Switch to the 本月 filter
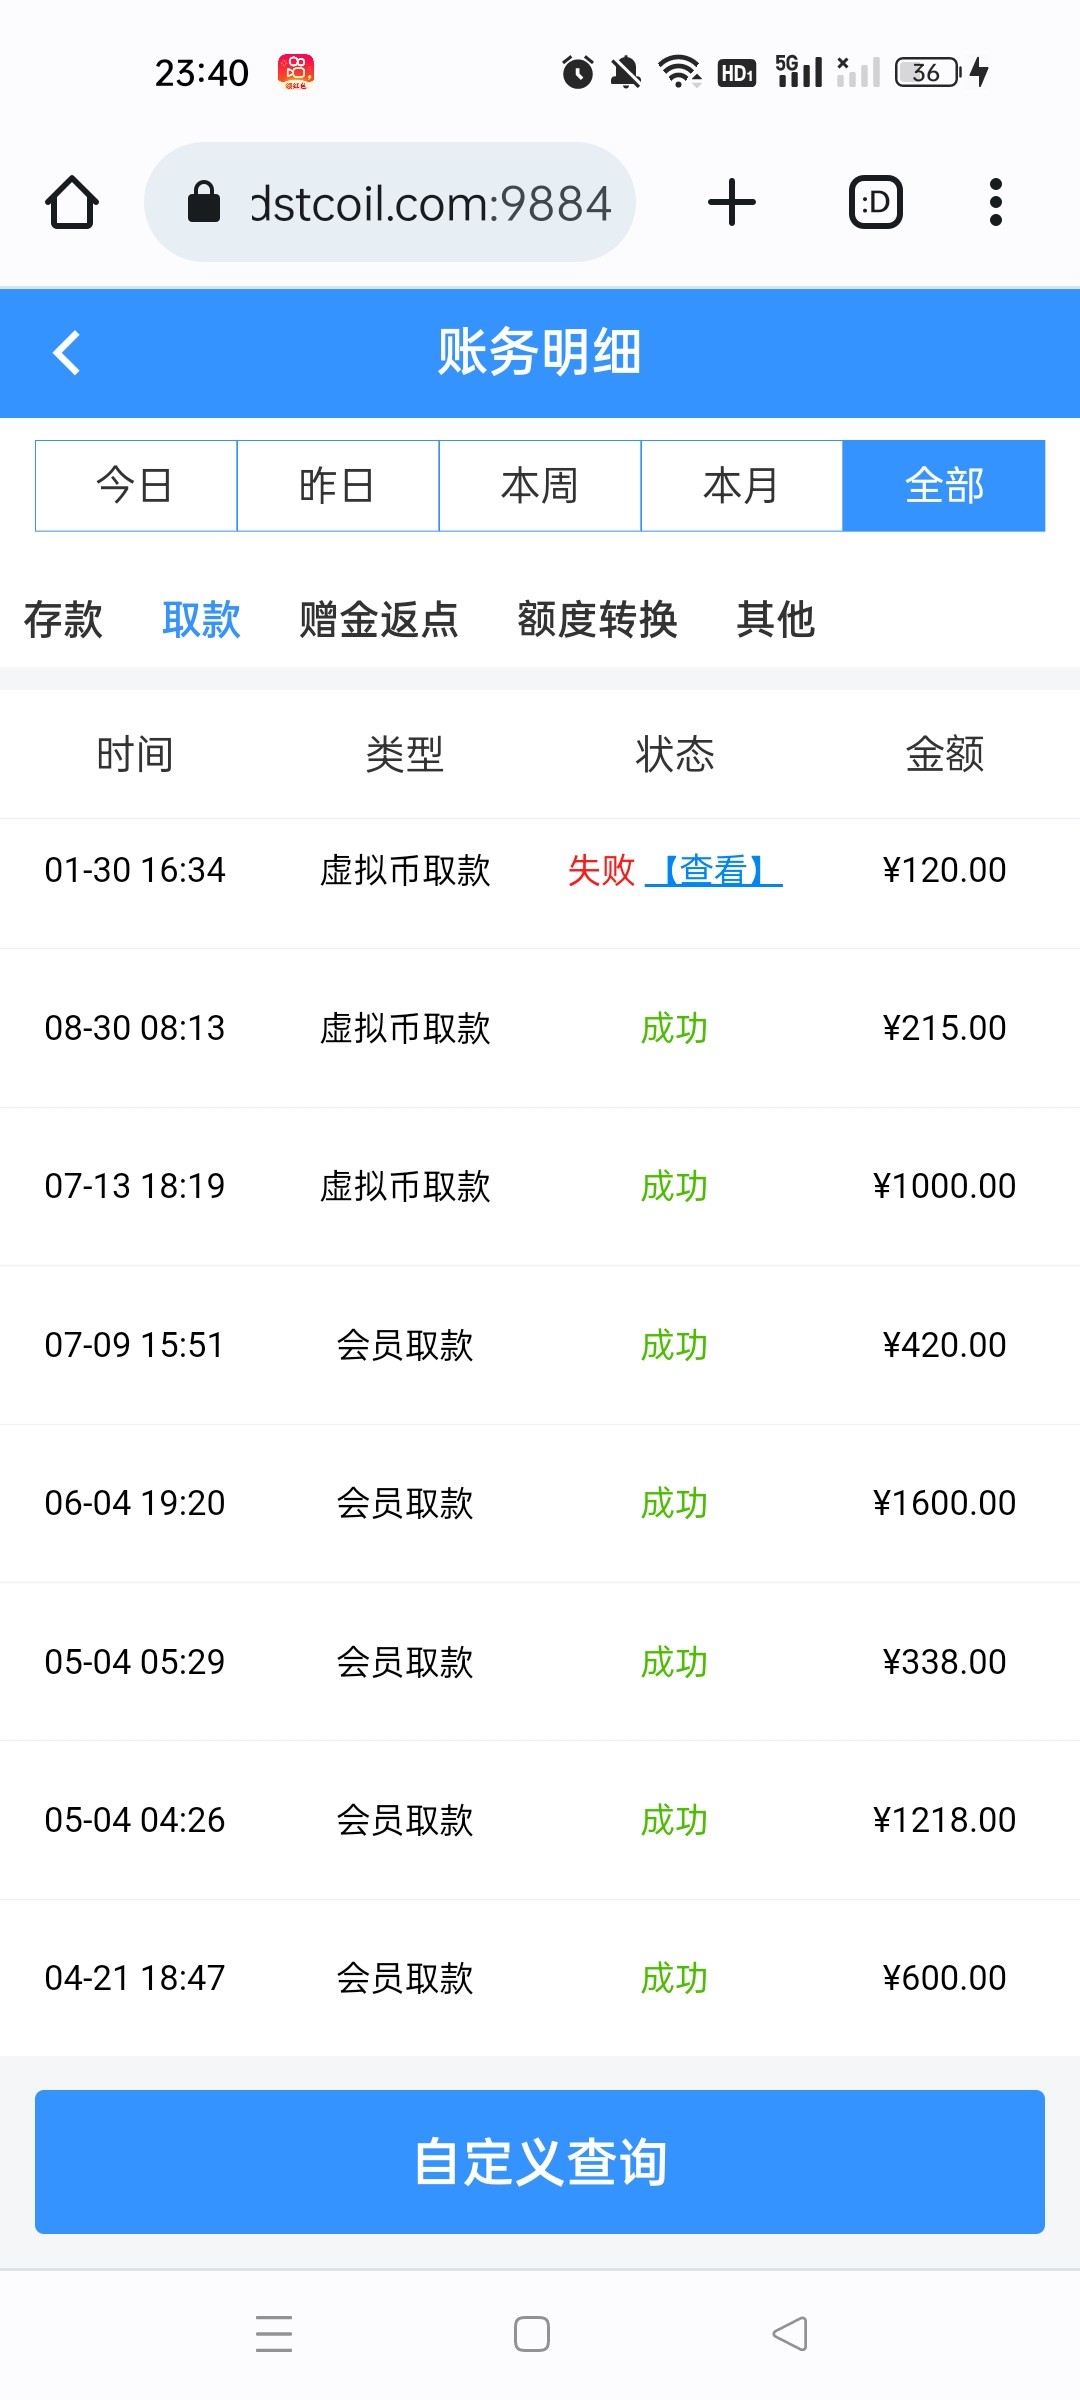The width and height of the screenshot is (1080, 2400). (742, 486)
